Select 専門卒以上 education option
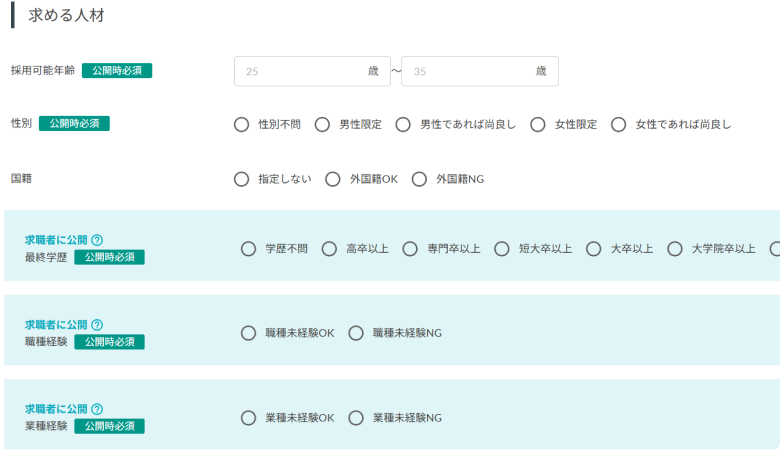Viewport: 780px width, 450px height. click(410, 249)
